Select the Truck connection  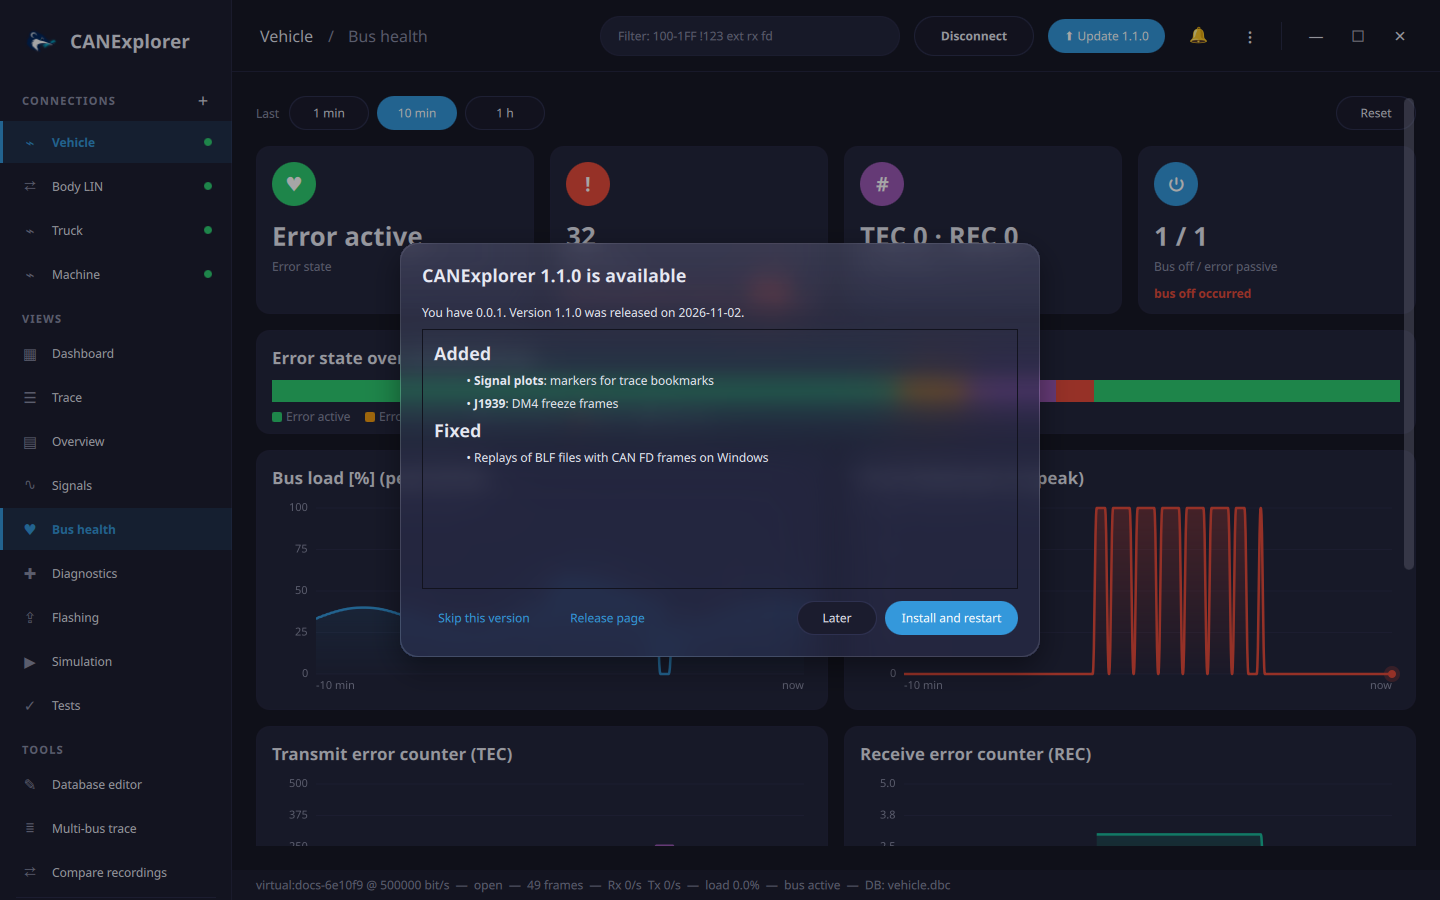point(116,231)
